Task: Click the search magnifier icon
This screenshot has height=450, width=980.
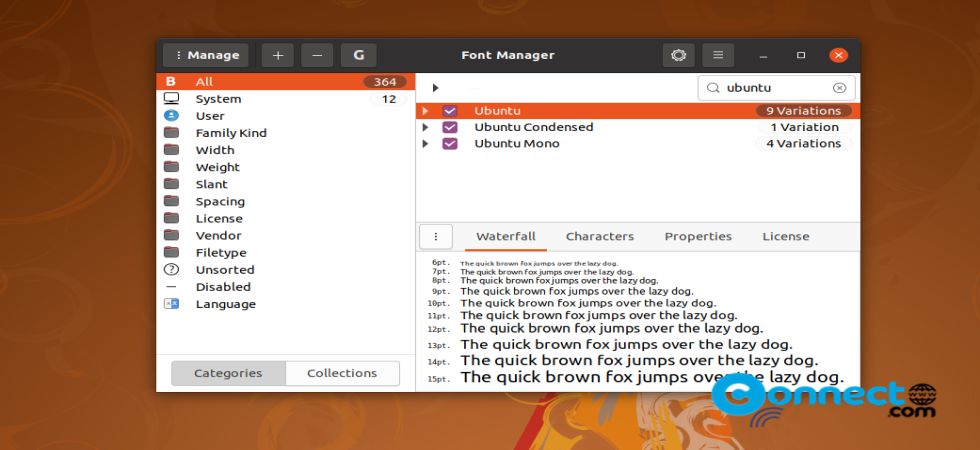Action: click(x=712, y=88)
